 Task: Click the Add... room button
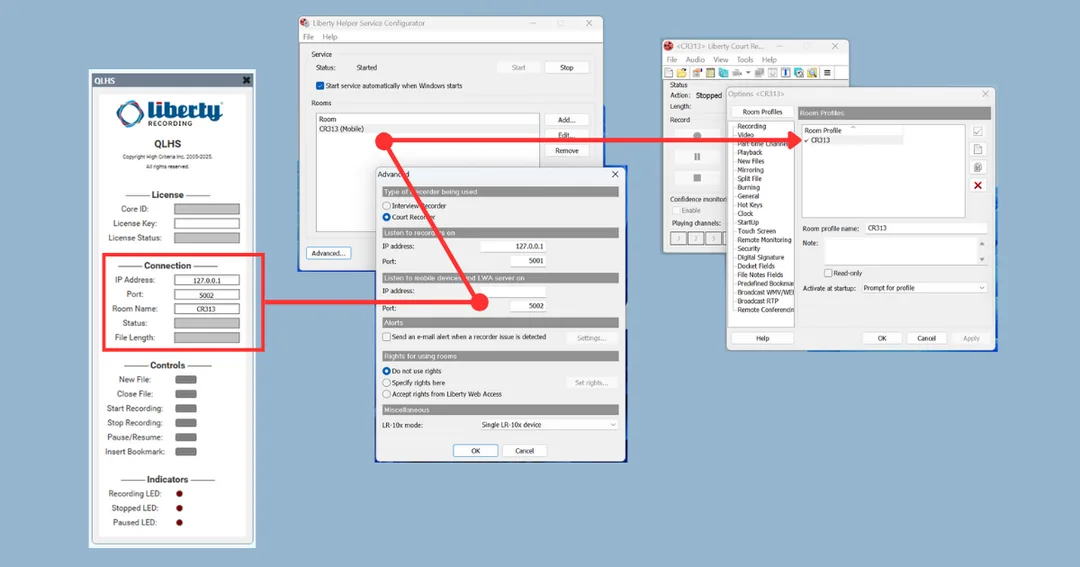[x=566, y=120]
